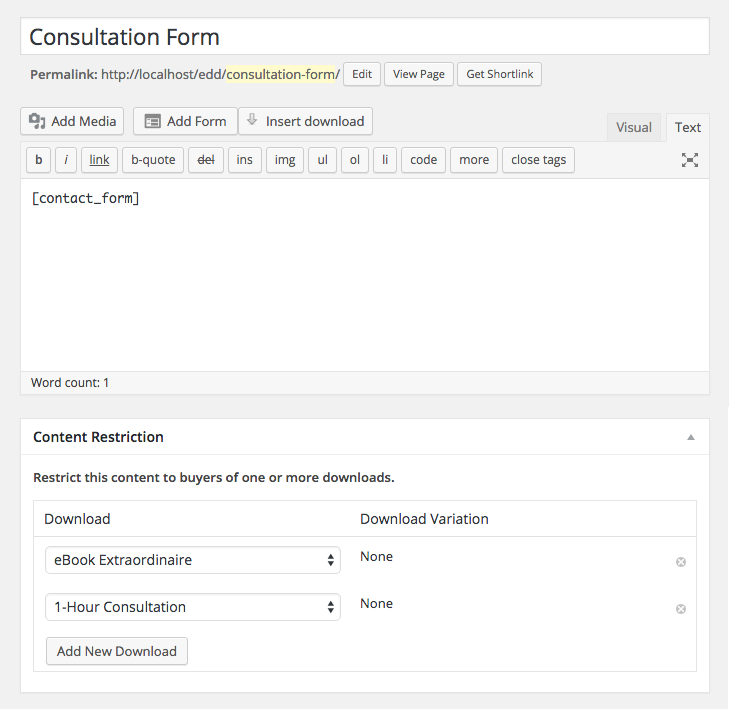Screen dimensions: 729x709
Task: Click the permalink Edit button
Action: click(362, 74)
